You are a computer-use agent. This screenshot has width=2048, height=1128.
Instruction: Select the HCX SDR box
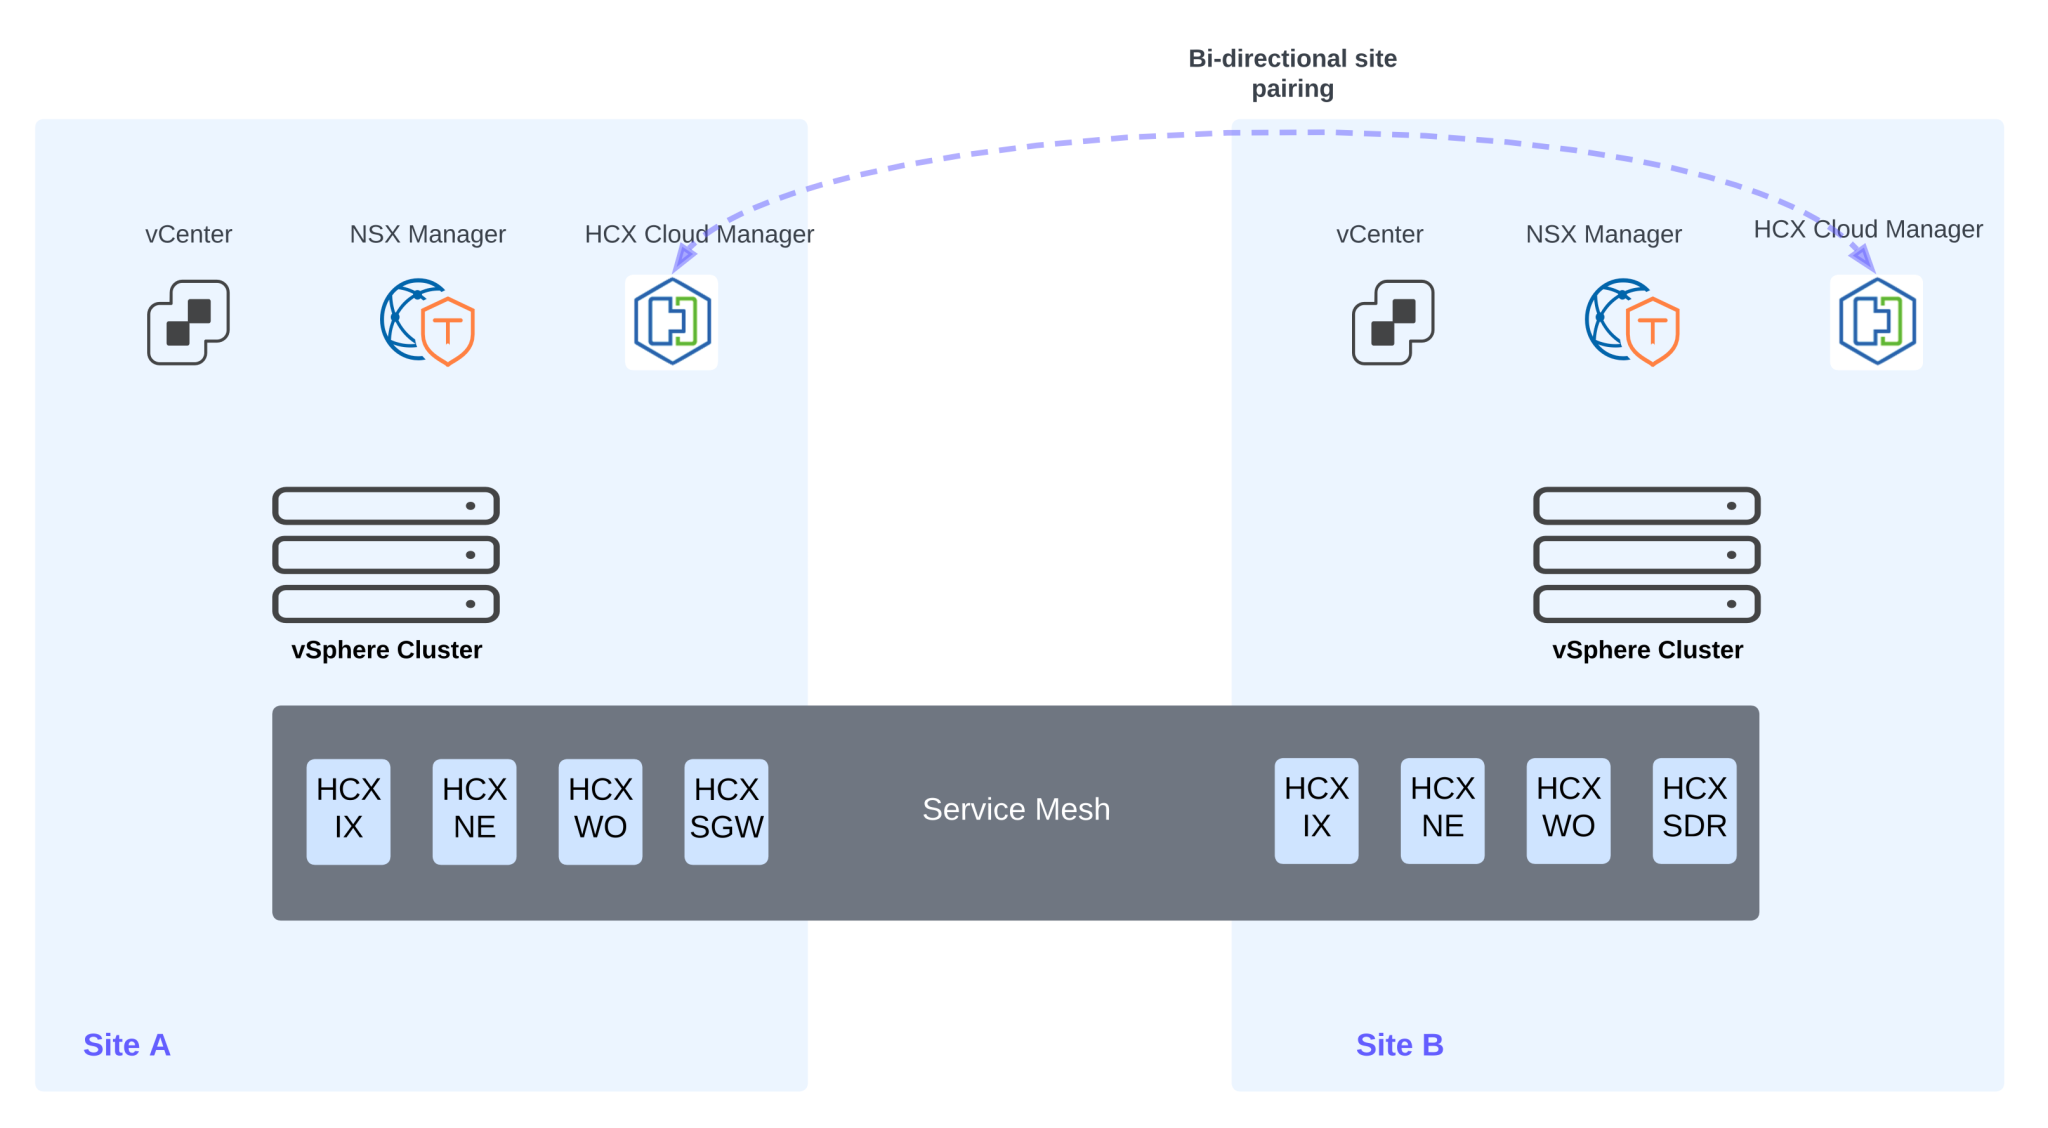[x=1694, y=809]
